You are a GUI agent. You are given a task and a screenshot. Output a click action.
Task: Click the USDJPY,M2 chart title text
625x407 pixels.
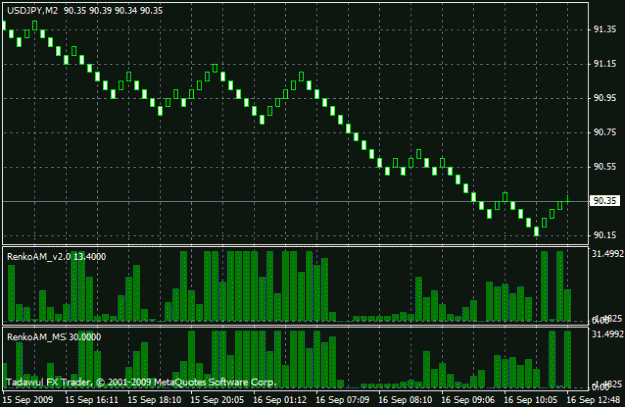[x=33, y=11]
